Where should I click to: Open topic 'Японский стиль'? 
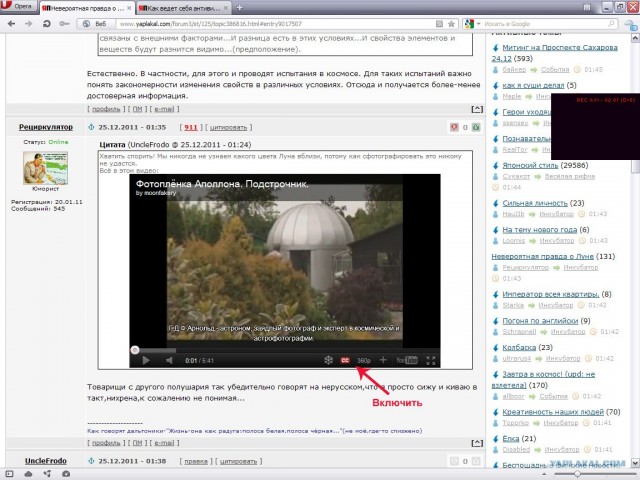[530, 165]
